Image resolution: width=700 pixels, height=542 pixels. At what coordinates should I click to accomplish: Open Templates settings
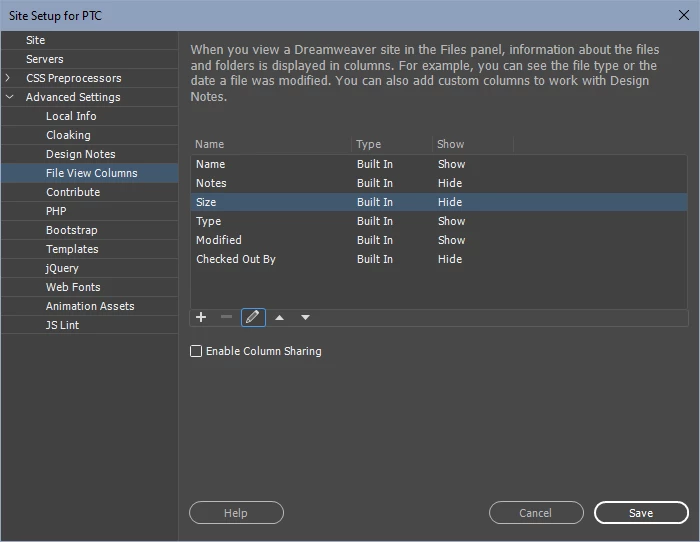[x=90, y=249]
